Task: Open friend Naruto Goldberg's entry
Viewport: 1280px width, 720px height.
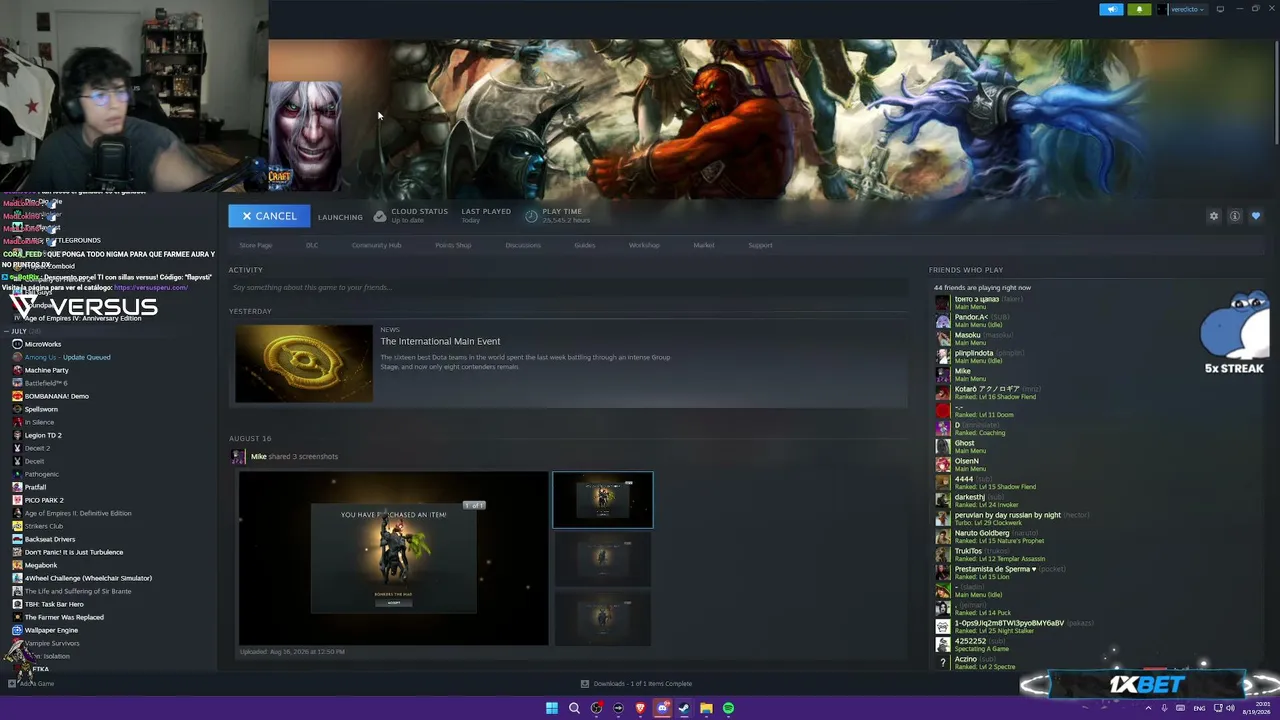Action: pyautogui.click(x=982, y=533)
